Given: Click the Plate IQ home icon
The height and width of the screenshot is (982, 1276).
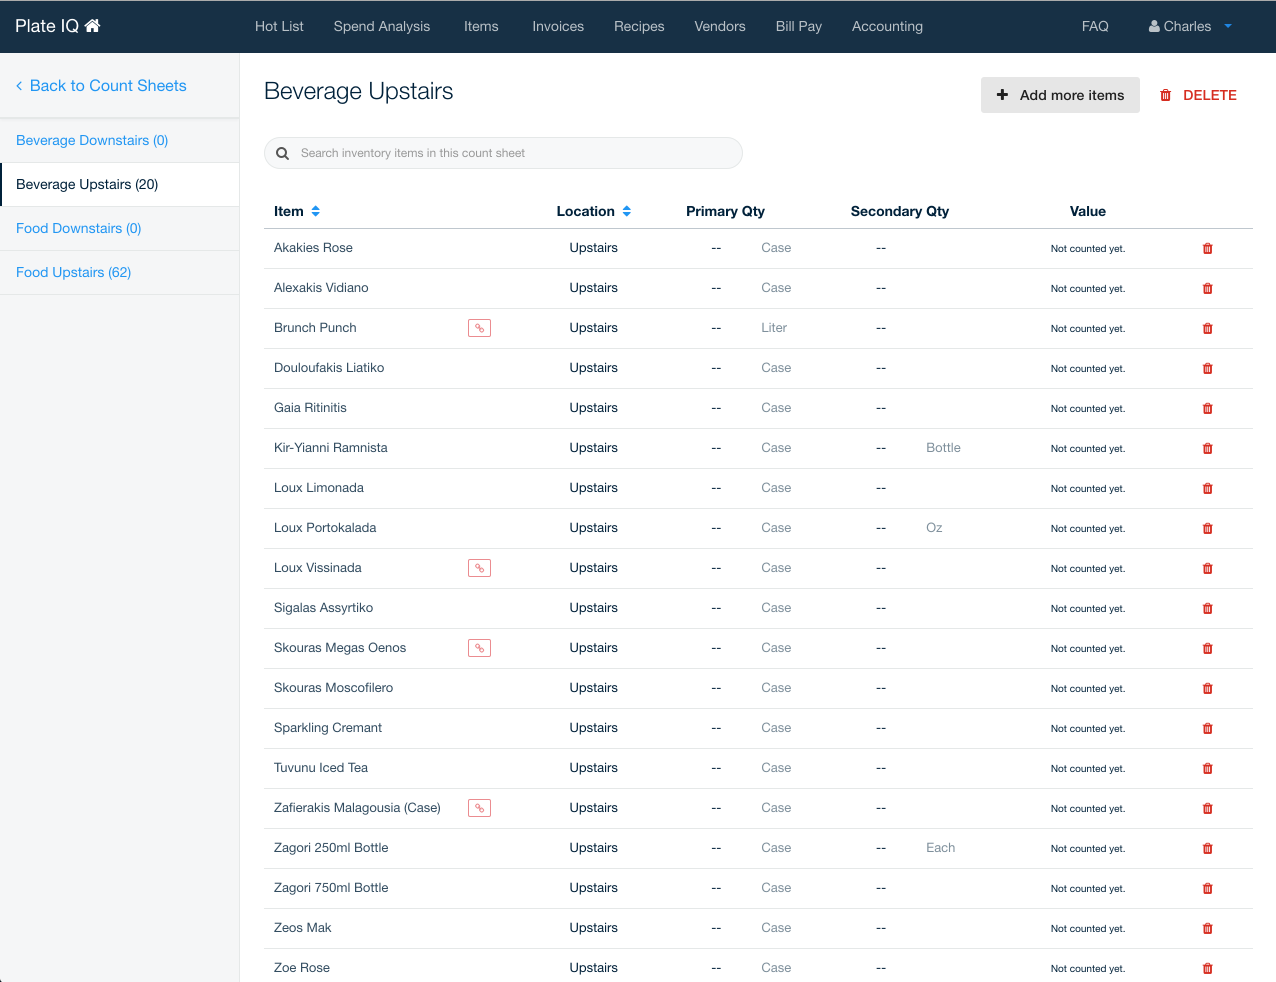Looking at the screenshot, I should tap(92, 26).
